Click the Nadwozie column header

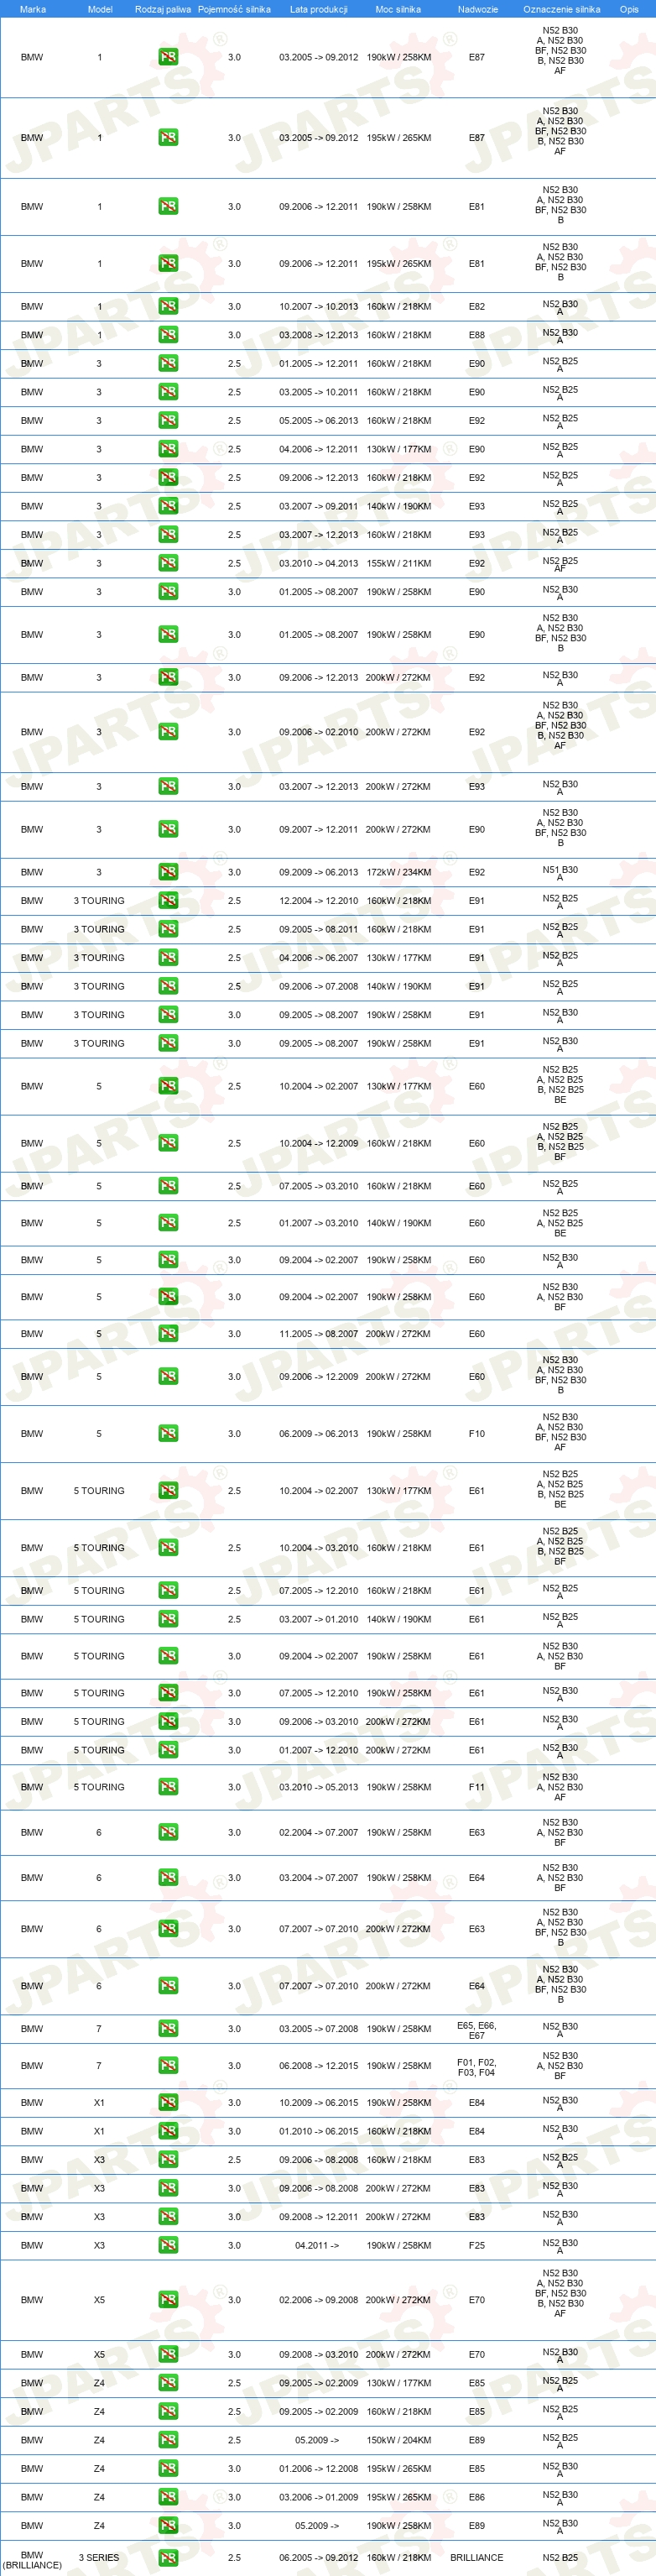(478, 9)
